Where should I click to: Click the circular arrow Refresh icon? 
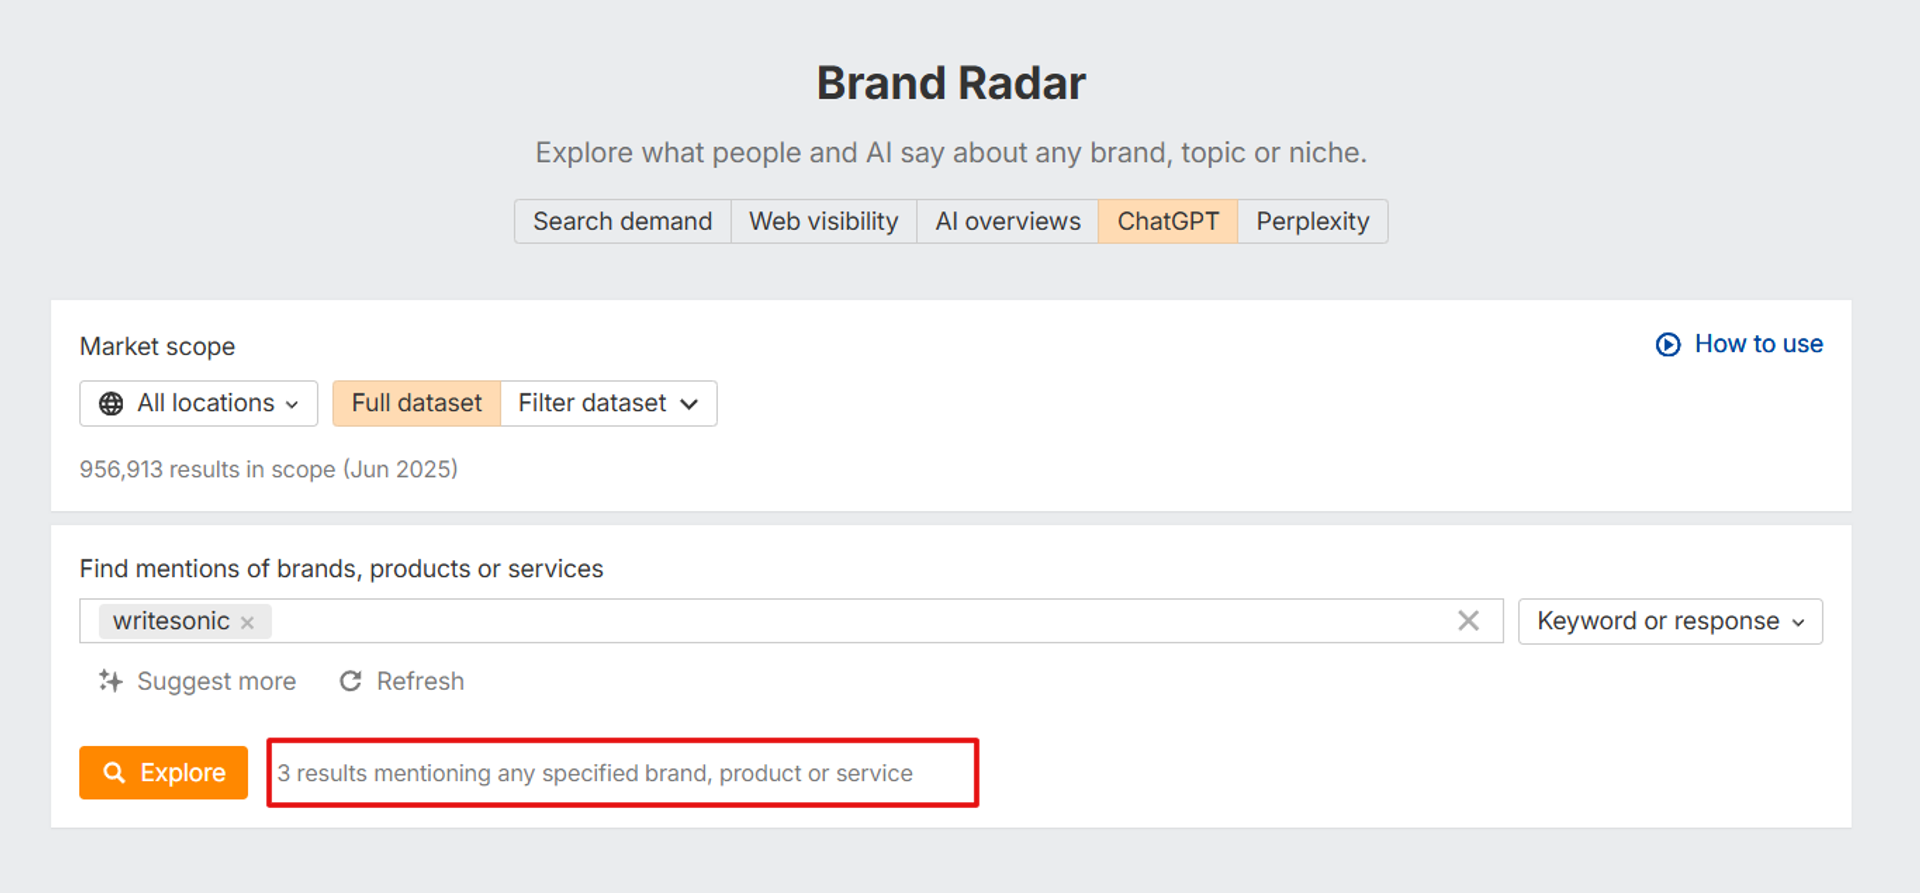(350, 681)
